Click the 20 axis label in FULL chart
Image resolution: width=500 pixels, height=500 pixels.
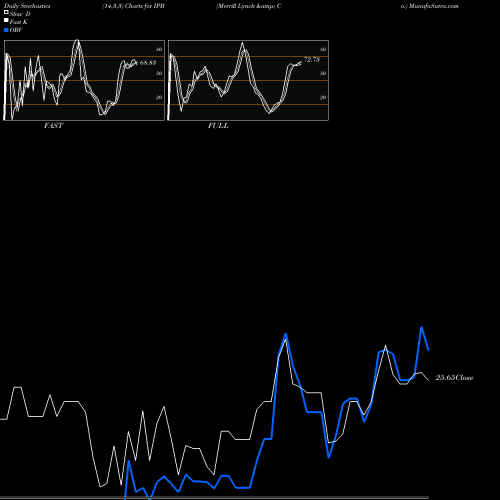click(x=323, y=97)
